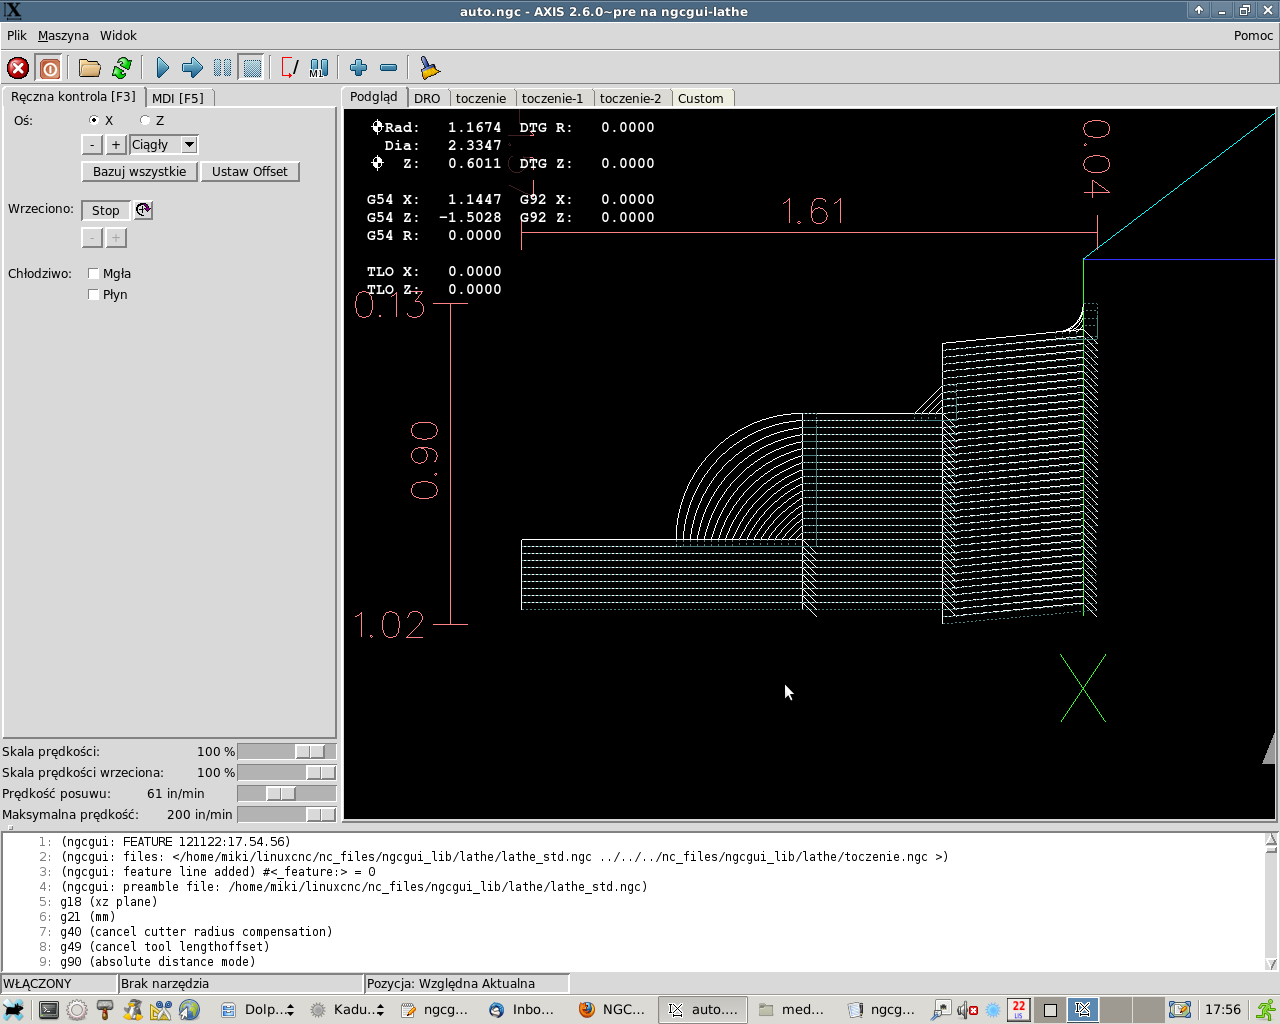Viewport: 1280px width, 1024px height.
Task: Open the terminal icon in the taskbar
Action: coord(48,1010)
